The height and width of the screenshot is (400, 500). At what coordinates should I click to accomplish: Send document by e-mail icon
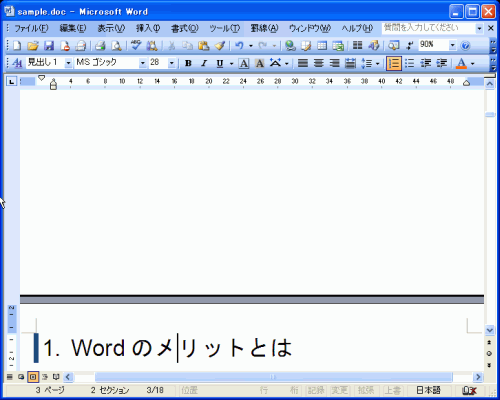81,45
